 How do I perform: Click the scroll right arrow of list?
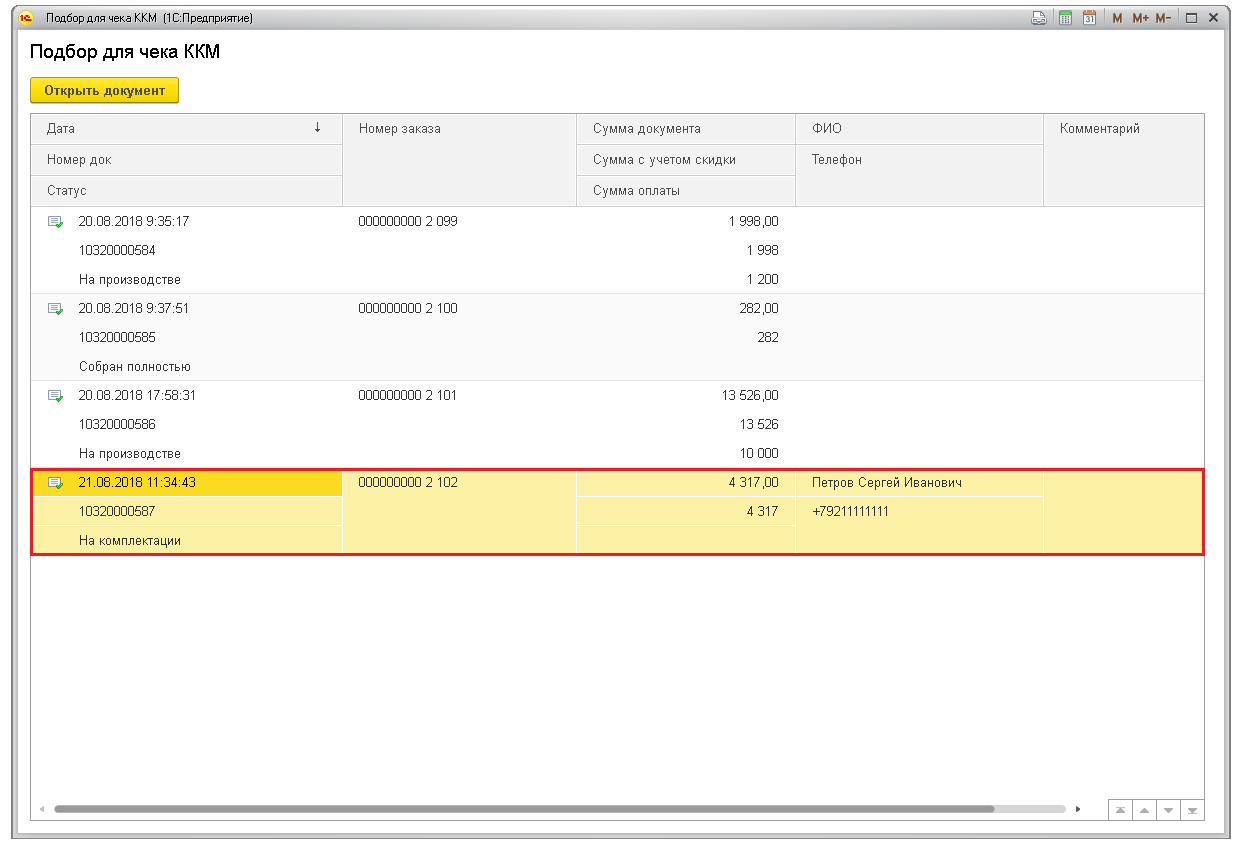pos(1077,808)
